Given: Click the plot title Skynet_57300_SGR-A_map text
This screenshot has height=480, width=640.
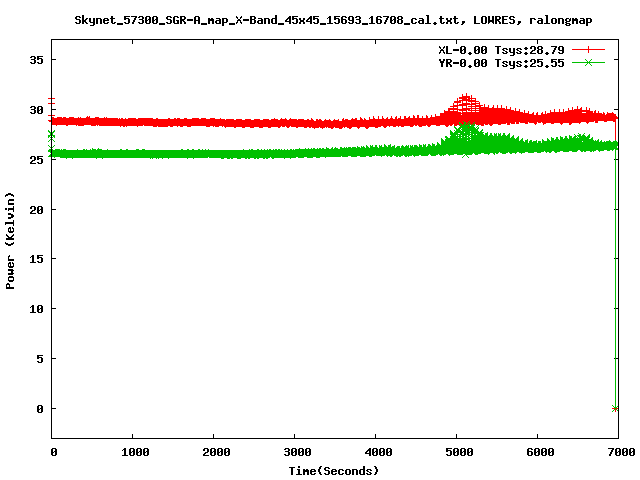Looking at the screenshot, I should click(x=333, y=20).
